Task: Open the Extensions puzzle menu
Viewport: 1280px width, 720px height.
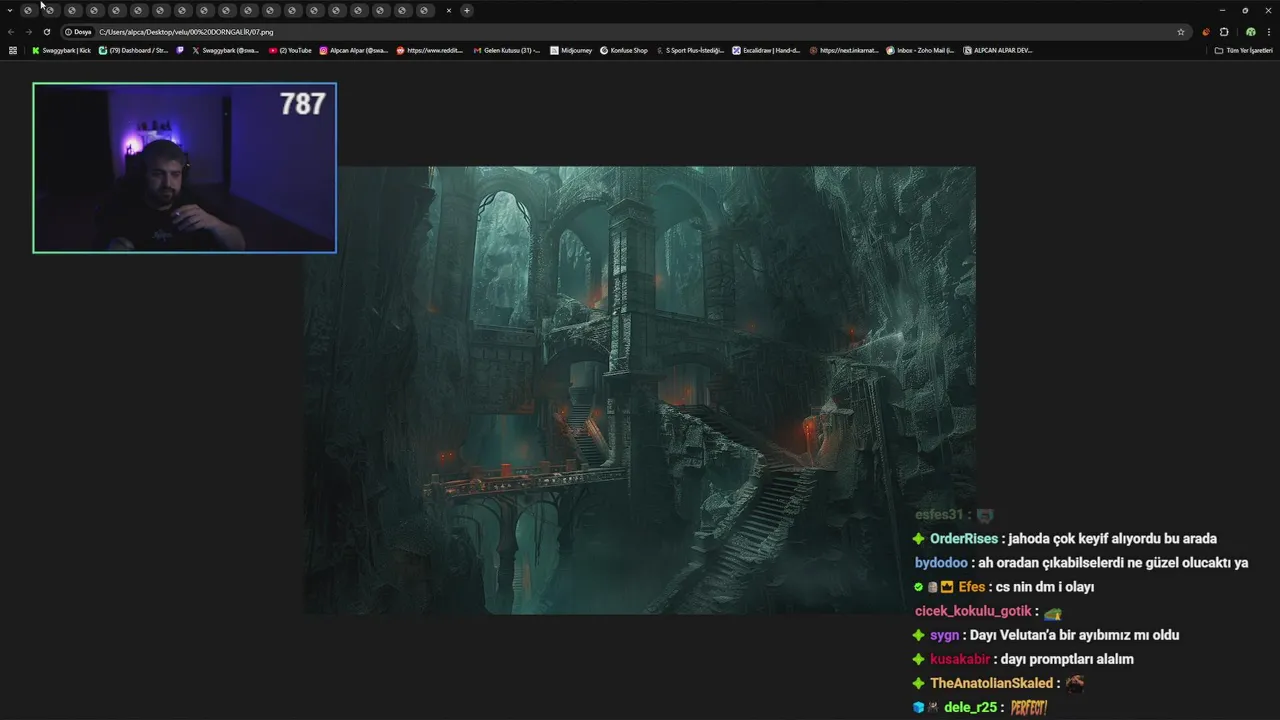Action: pos(1224,32)
